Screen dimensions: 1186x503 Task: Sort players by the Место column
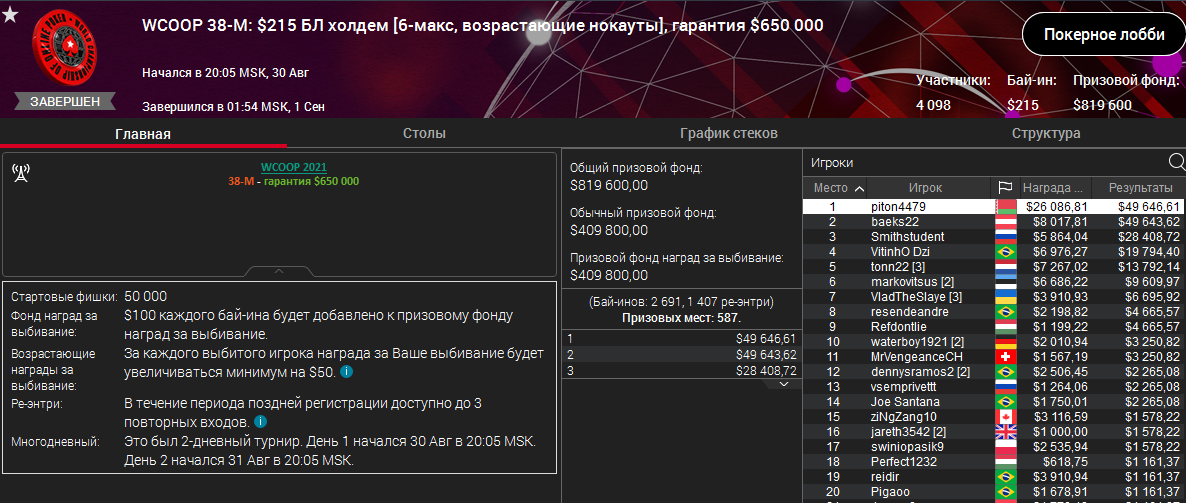point(838,188)
